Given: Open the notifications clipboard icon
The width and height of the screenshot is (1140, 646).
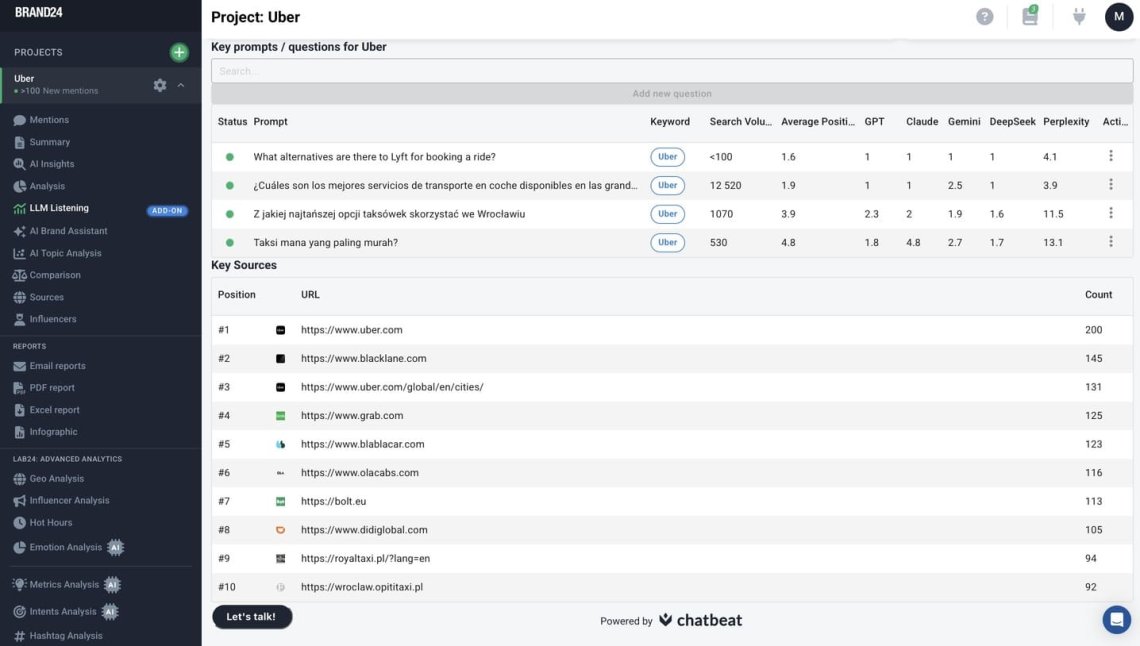Looking at the screenshot, I should [1030, 16].
